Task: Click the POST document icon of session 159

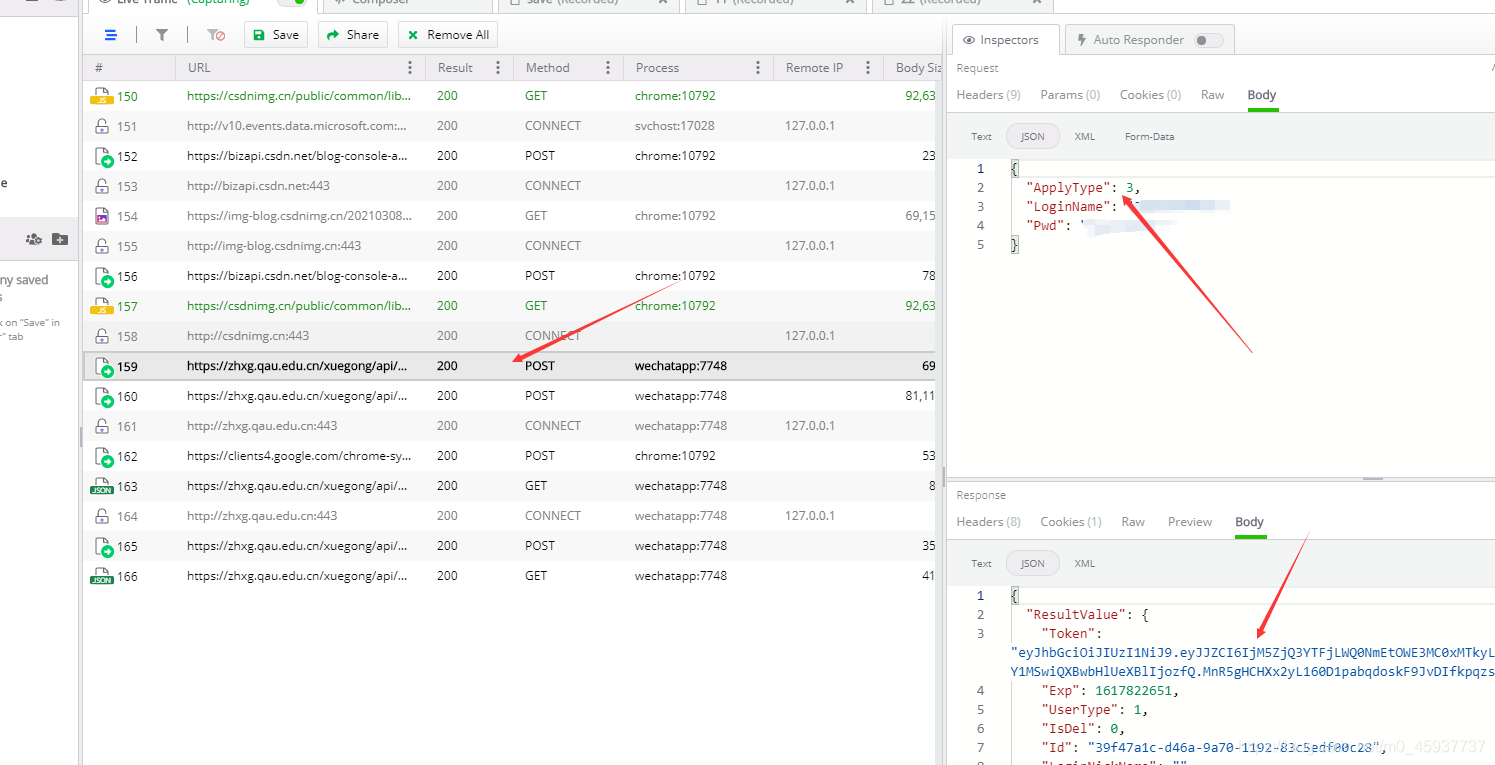Action: 103,366
